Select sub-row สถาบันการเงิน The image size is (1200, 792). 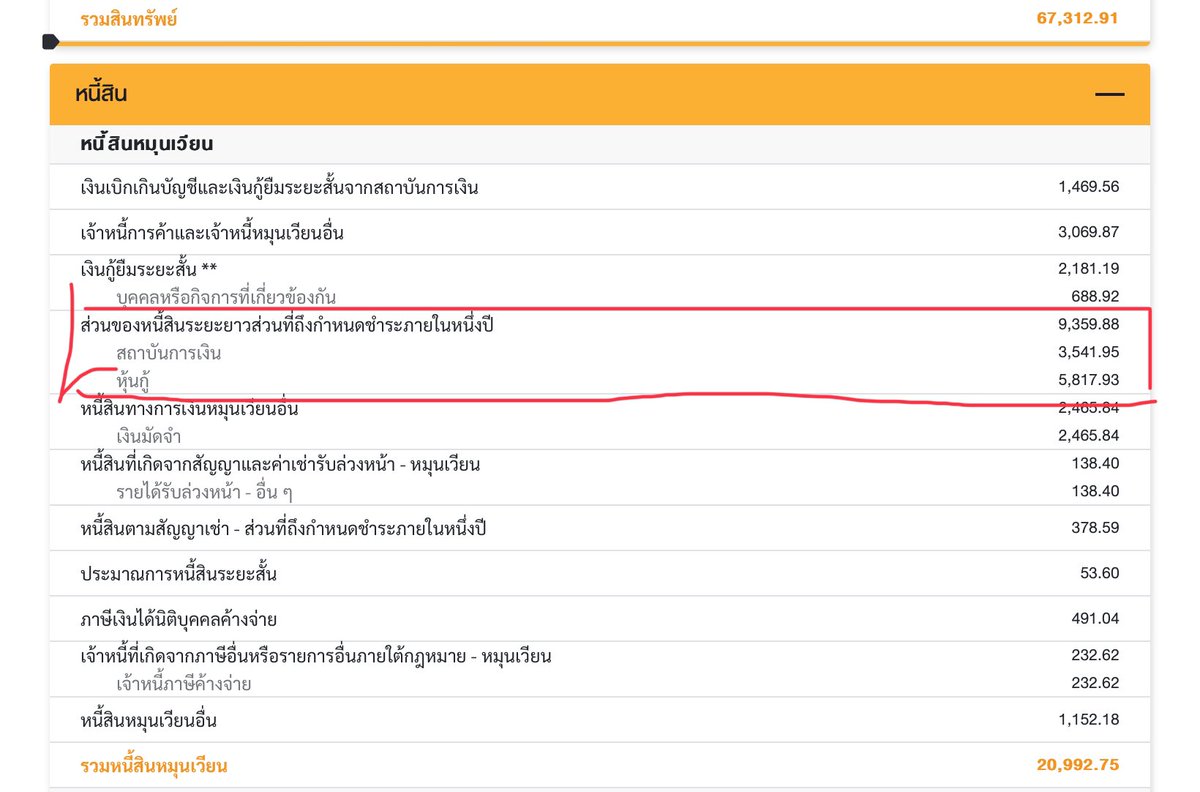pyautogui.click(x=600, y=353)
